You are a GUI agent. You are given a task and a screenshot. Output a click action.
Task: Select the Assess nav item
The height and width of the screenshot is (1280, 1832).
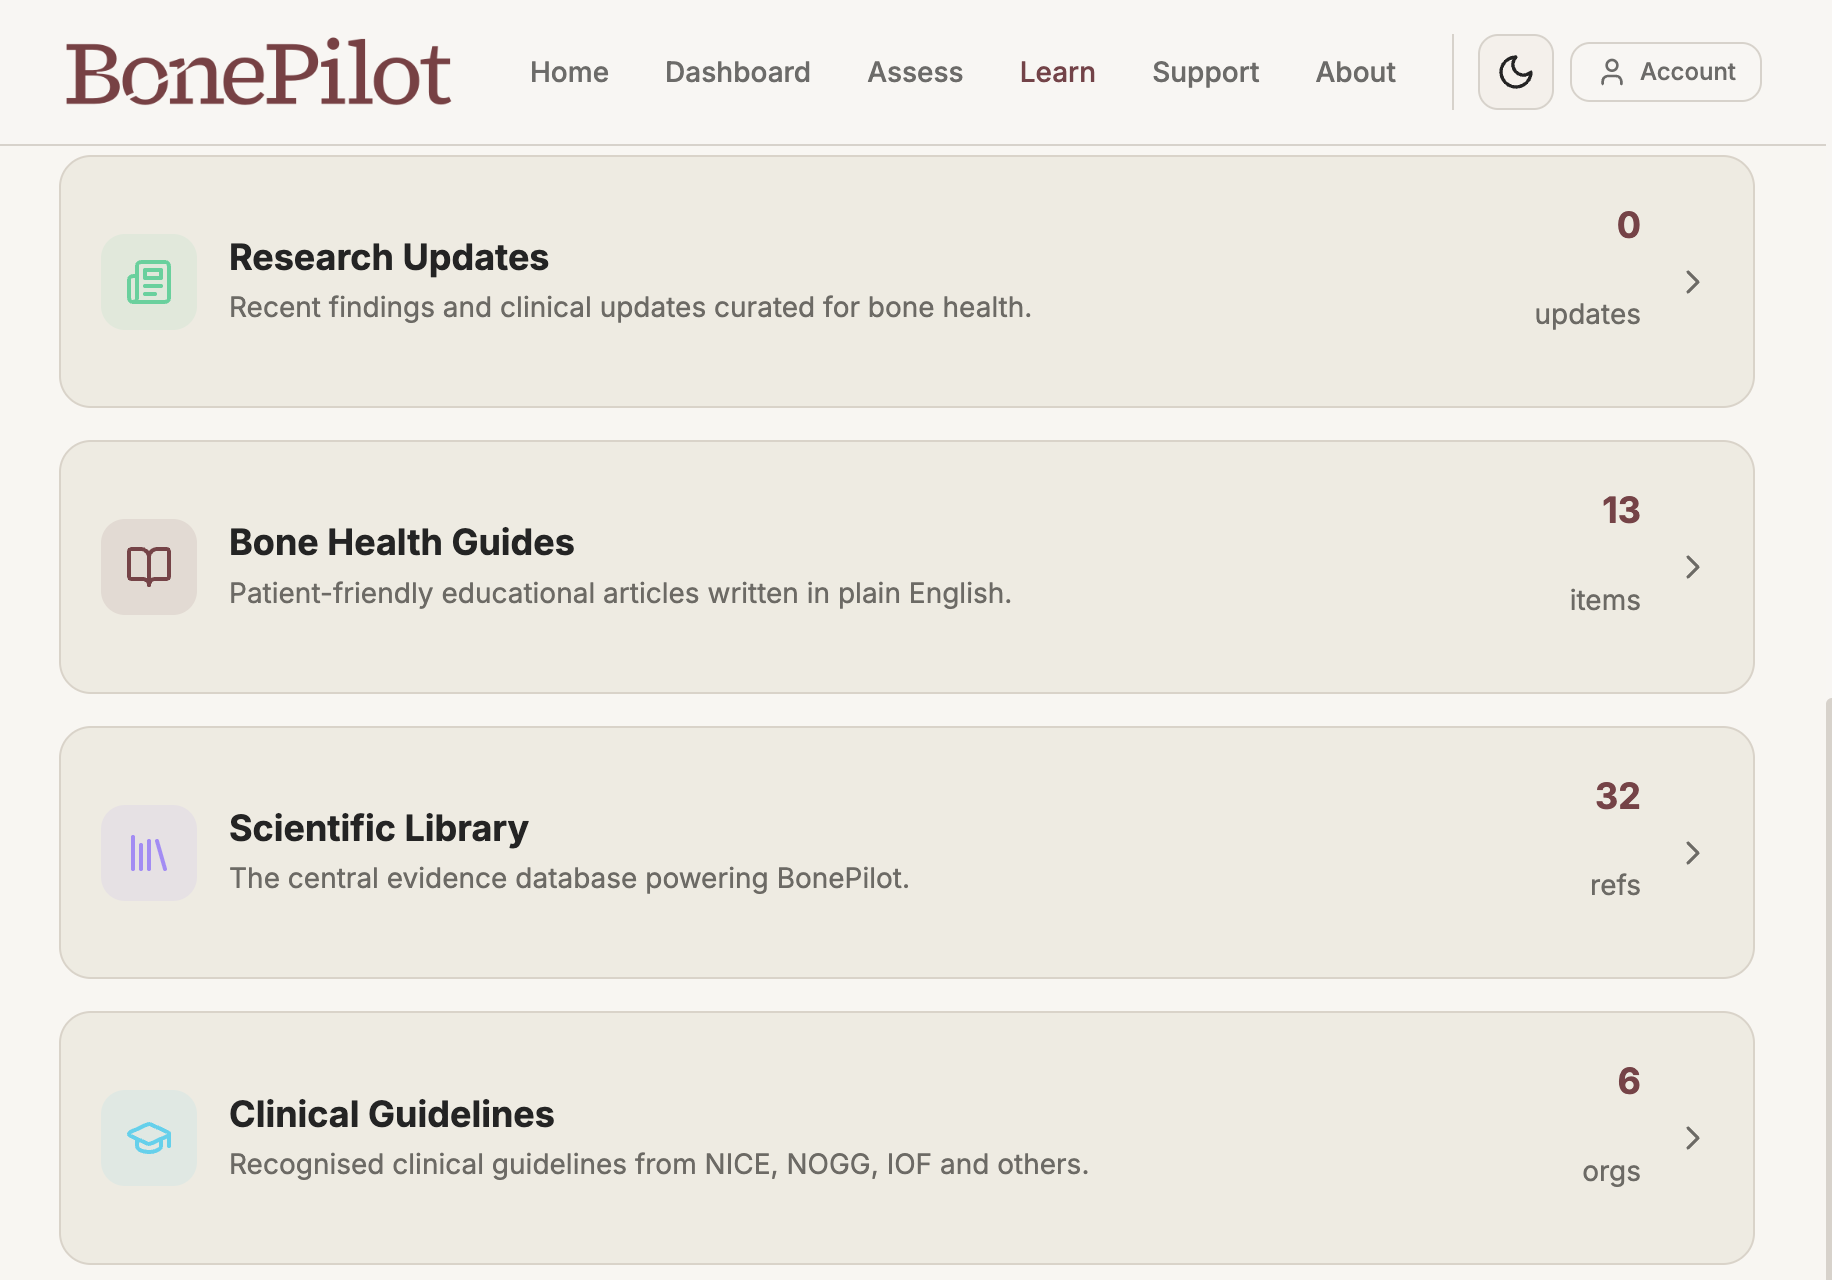[915, 72]
